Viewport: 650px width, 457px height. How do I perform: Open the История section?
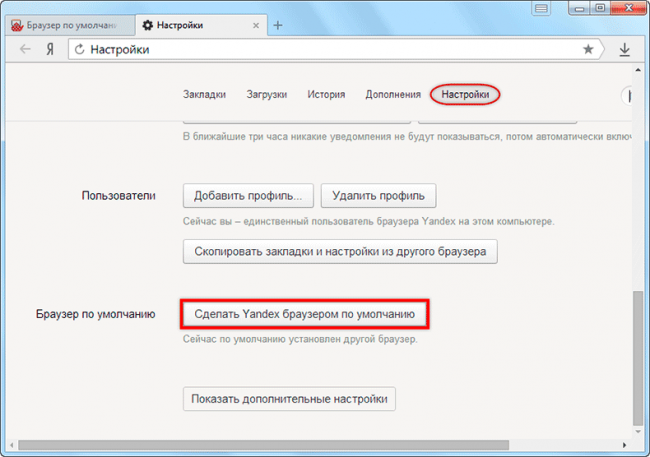pos(326,95)
